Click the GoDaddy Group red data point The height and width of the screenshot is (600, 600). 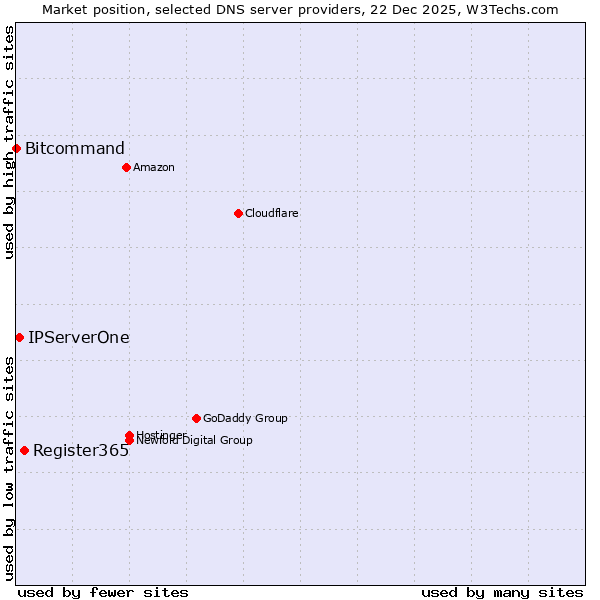pyautogui.click(x=197, y=418)
